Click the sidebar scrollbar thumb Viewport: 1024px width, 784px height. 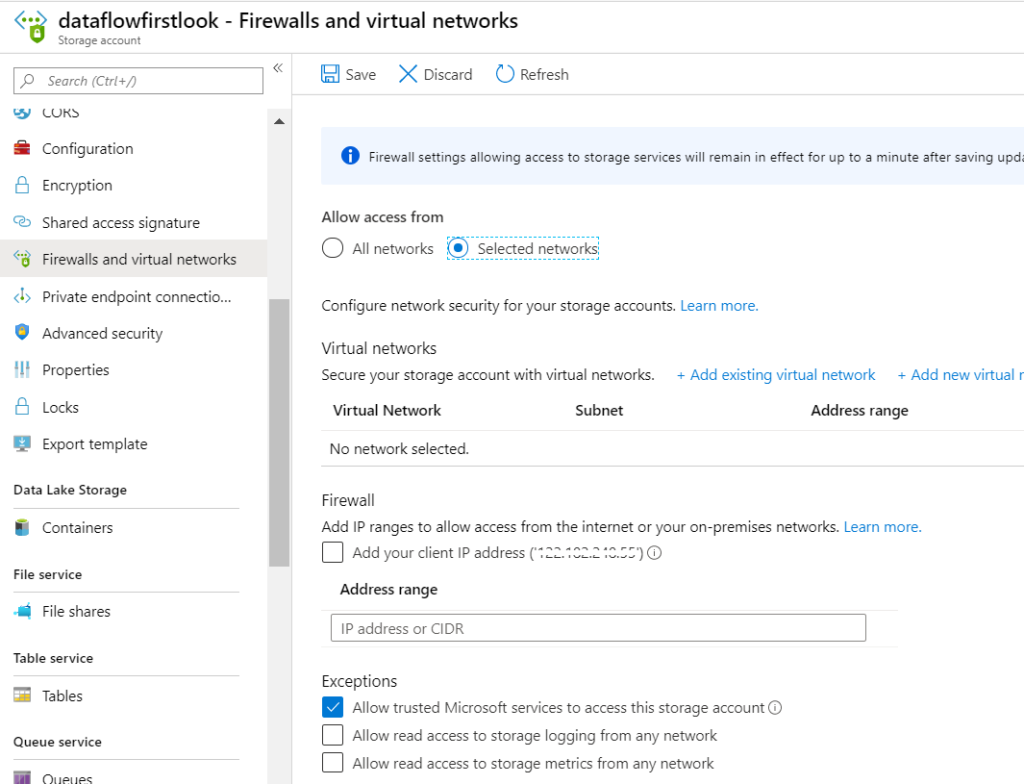(280, 433)
